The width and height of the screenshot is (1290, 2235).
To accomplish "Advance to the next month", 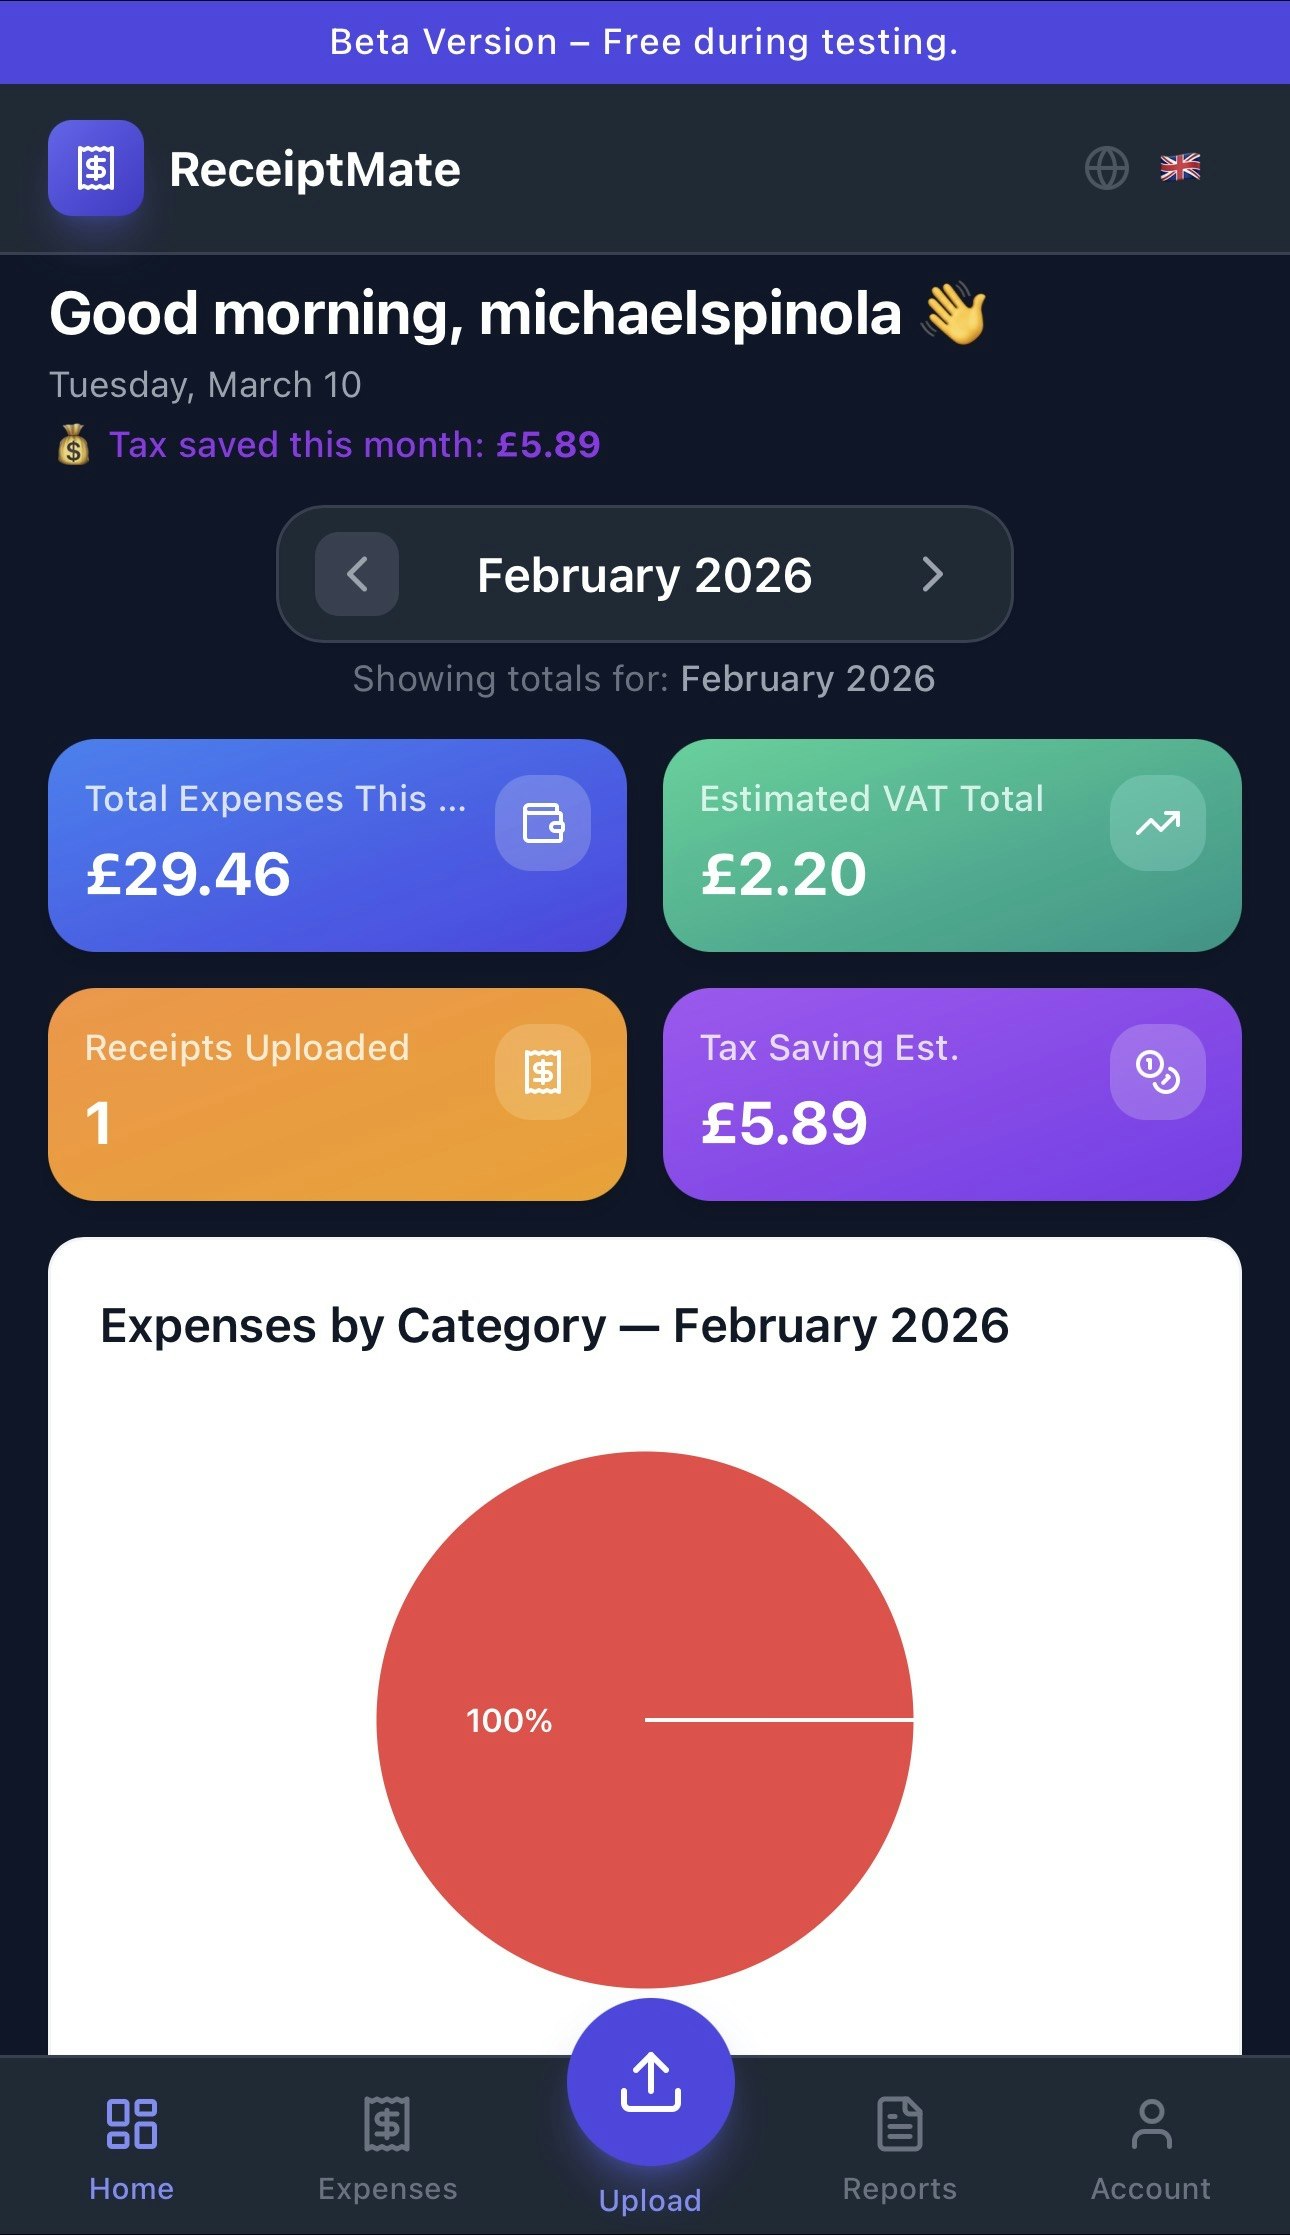I will click(932, 574).
